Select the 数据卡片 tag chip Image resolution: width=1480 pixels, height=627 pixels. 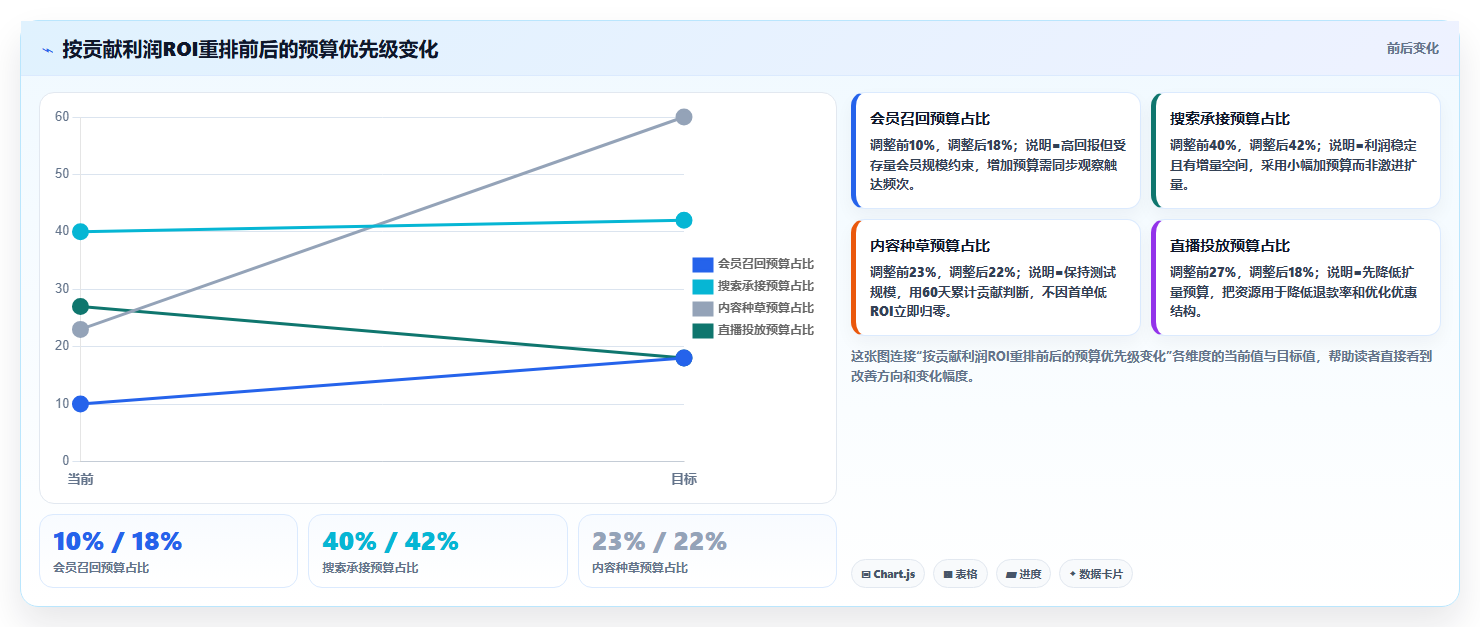1095,574
